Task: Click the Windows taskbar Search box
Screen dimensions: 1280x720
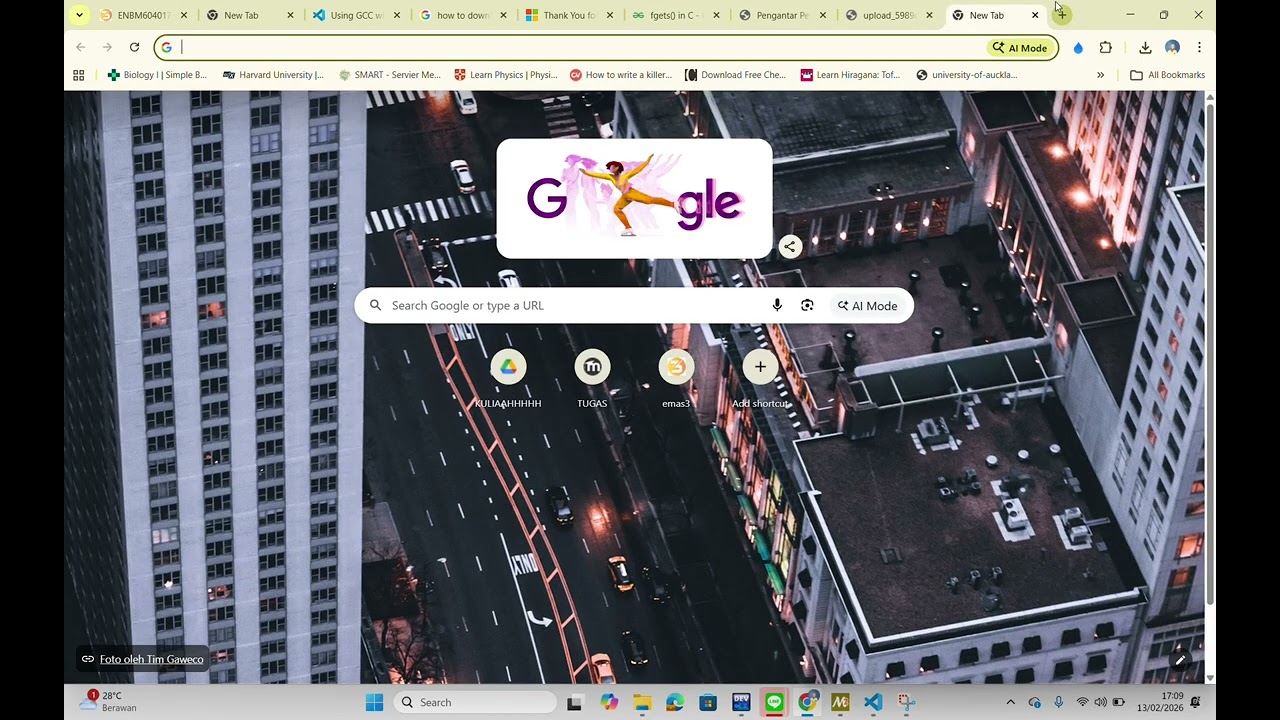Action: point(474,702)
